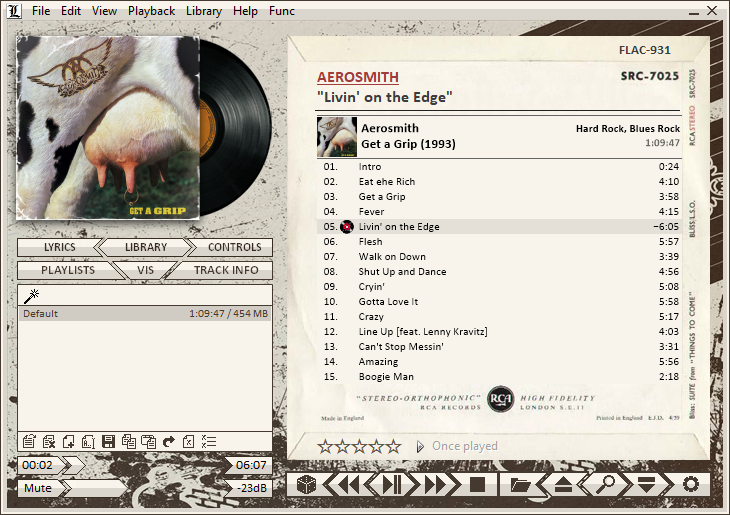Click the large album cover art
Viewport: 730px width, 515px height.
(x=108, y=128)
